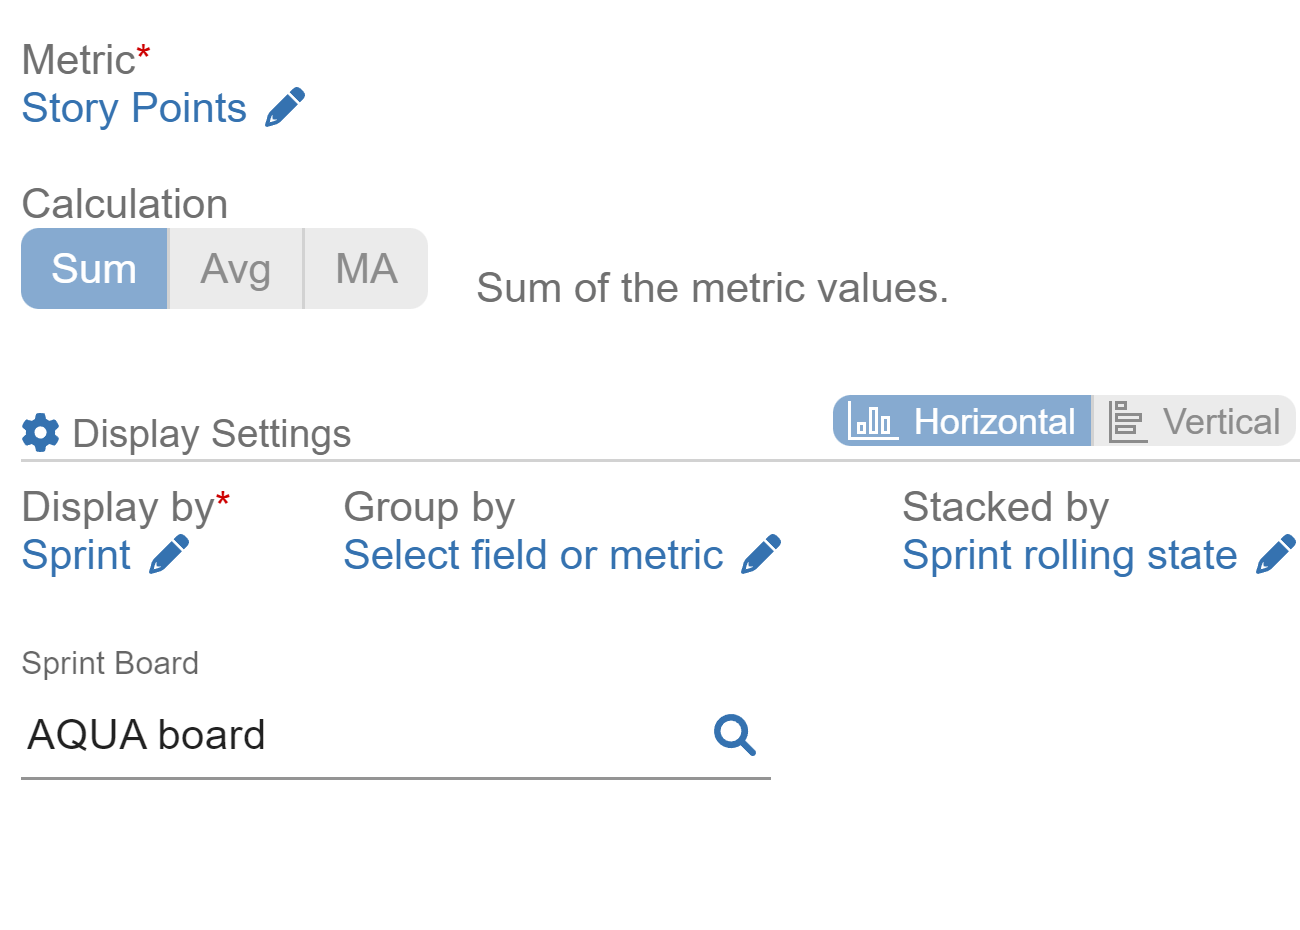Viewport: 1300px width, 930px height.
Task: Select the Avg calculation option
Action: [237, 268]
